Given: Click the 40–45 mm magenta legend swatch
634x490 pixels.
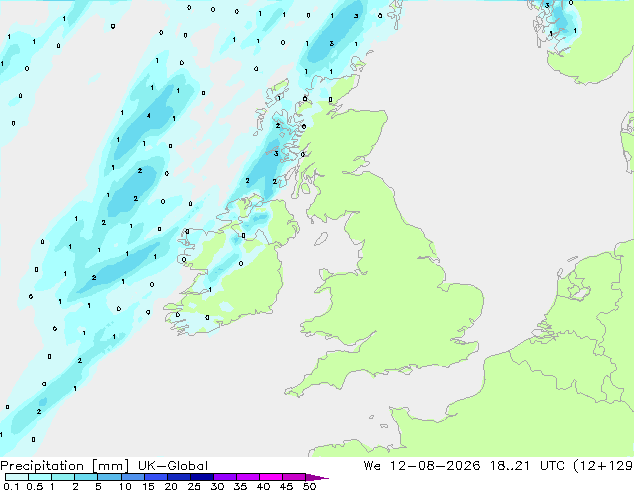Looking at the screenshot, I should point(271,477).
